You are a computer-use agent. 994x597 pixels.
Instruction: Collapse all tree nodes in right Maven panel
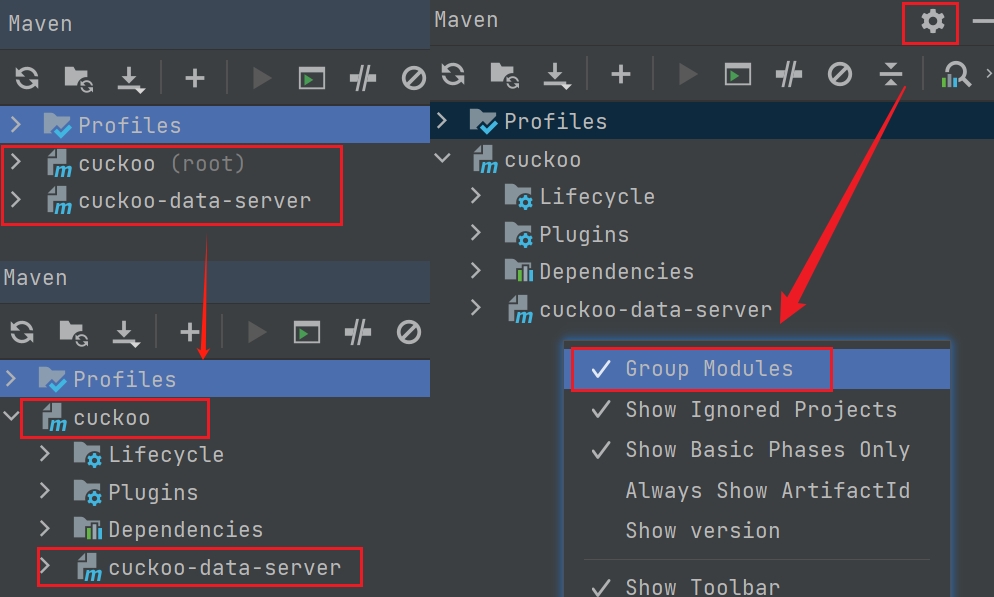(x=891, y=74)
